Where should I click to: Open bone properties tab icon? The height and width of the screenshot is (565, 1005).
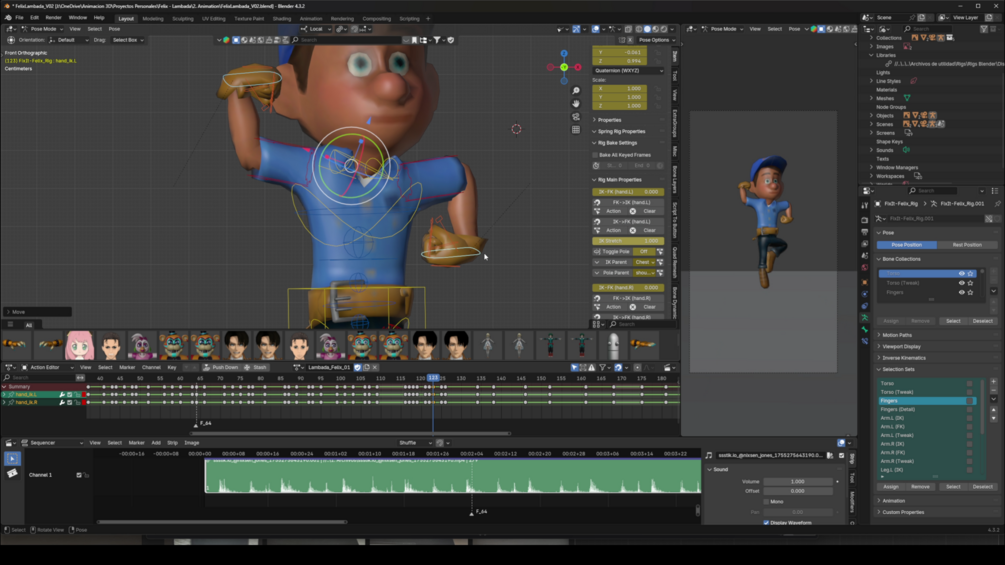pos(865,329)
